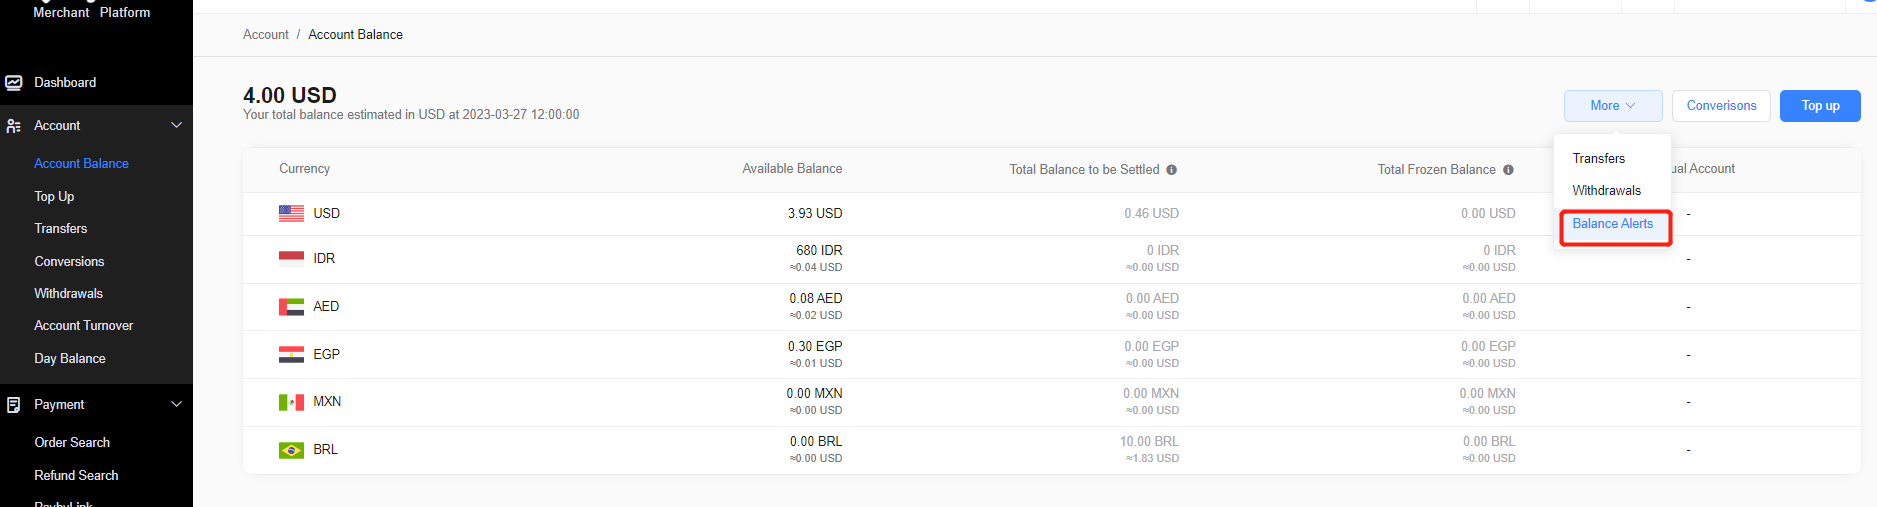Go to Day Balance sidebar item
The height and width of the screenshot is (507, 1877).
coord(69,359)
